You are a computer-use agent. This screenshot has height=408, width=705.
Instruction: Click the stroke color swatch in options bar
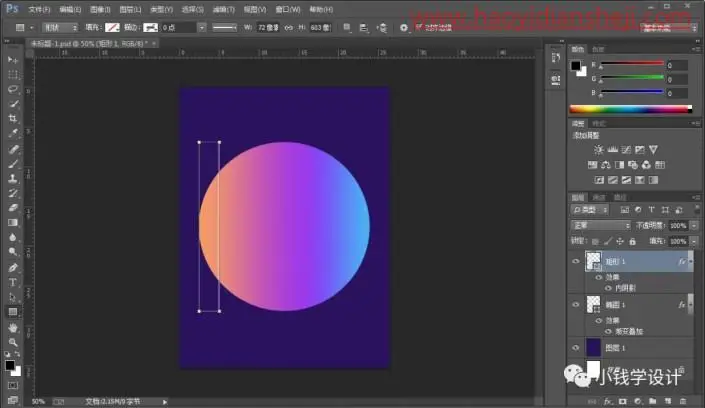[x=150, y=28]
